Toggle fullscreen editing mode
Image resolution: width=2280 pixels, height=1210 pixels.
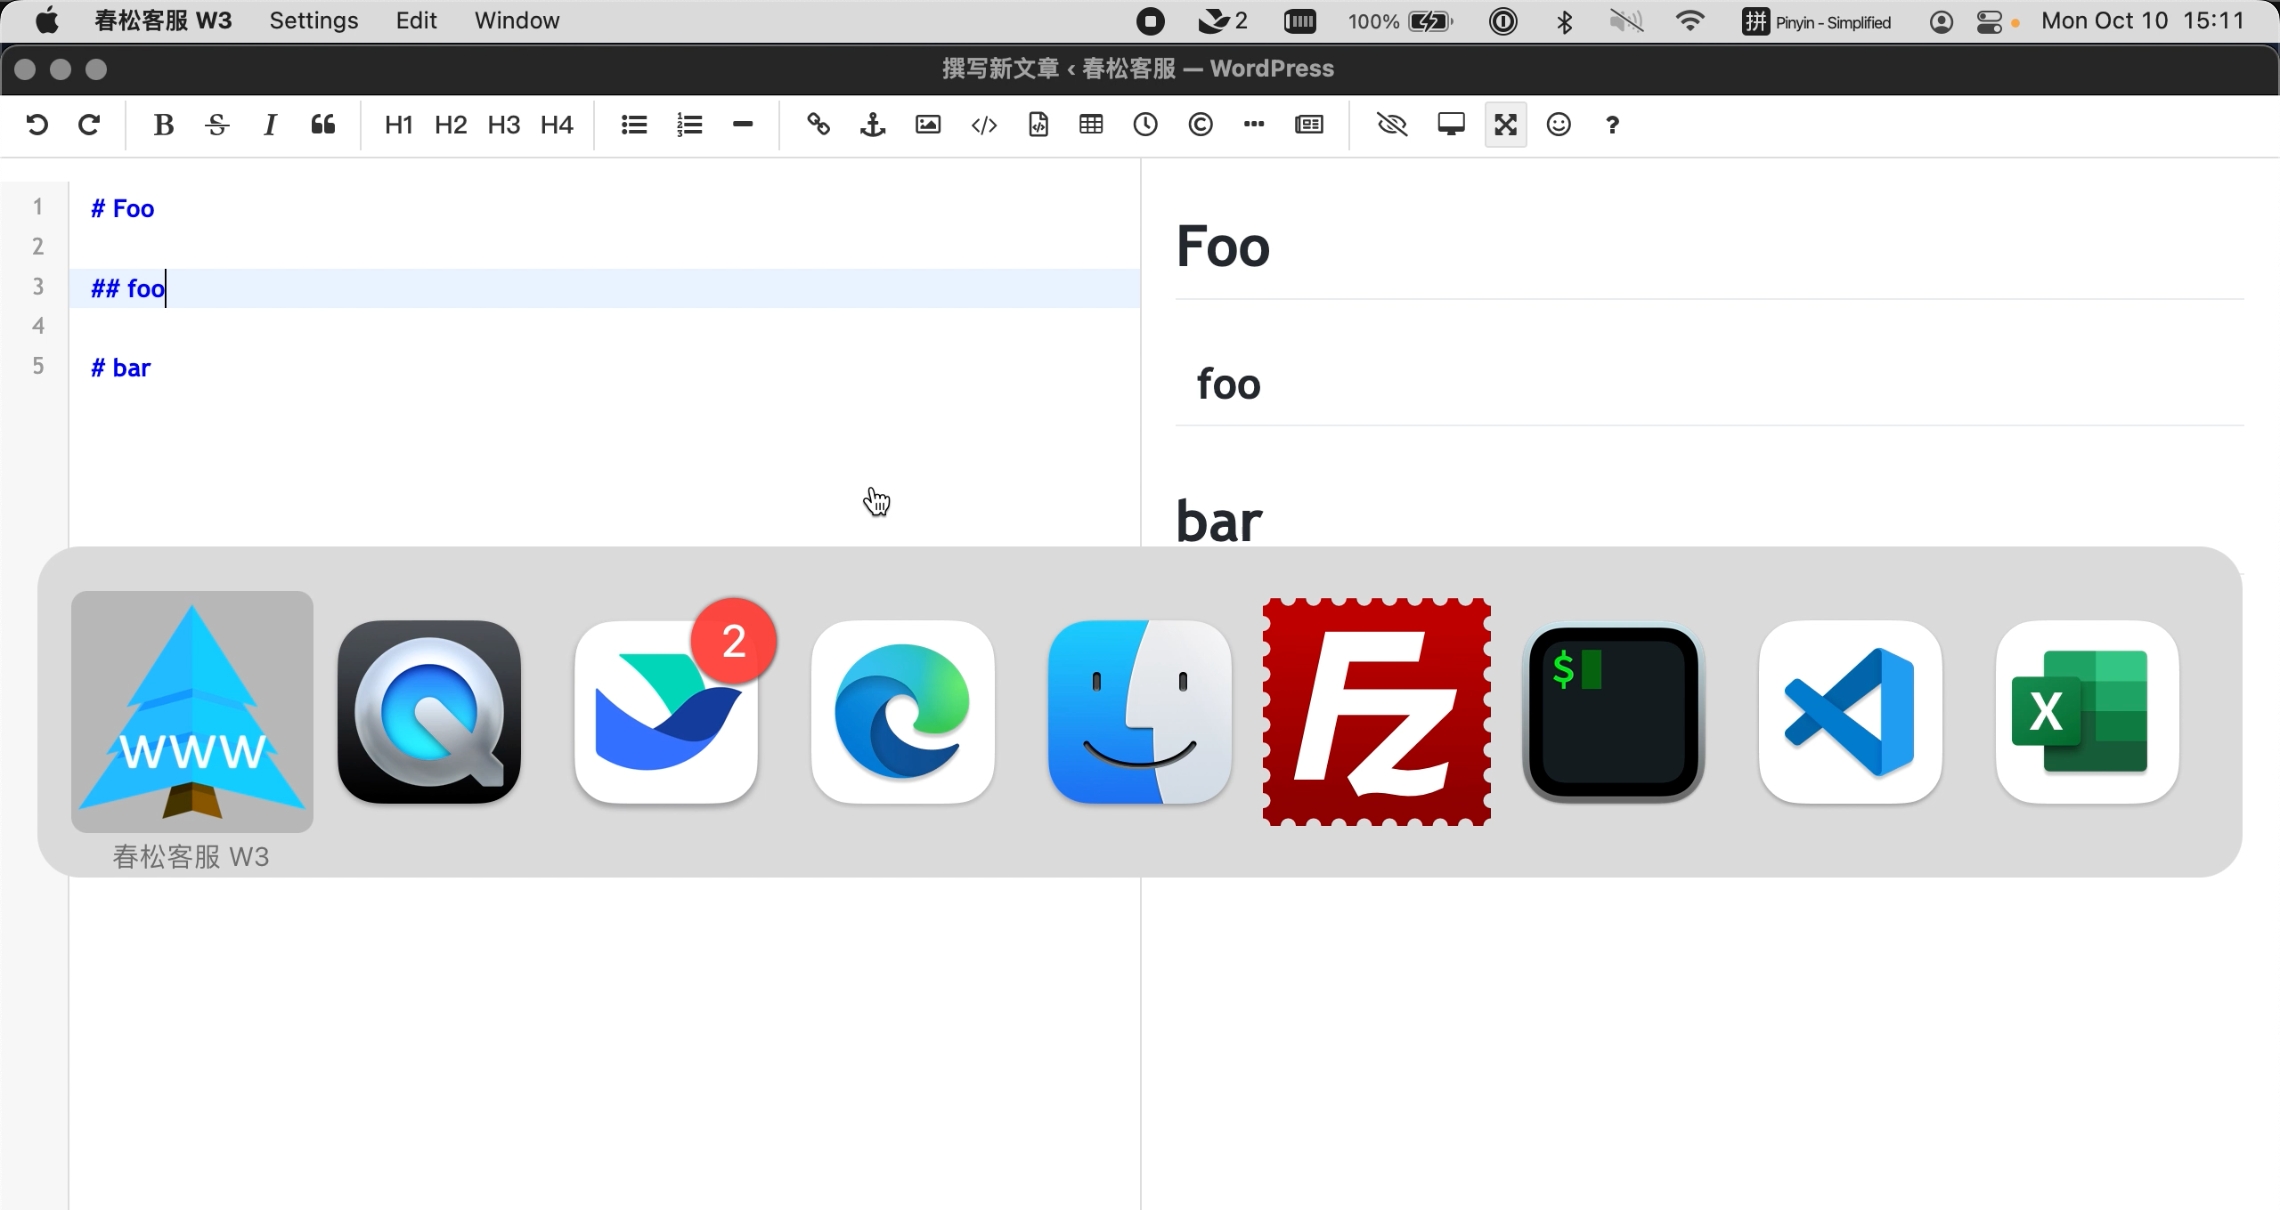tap(1505, 125)
